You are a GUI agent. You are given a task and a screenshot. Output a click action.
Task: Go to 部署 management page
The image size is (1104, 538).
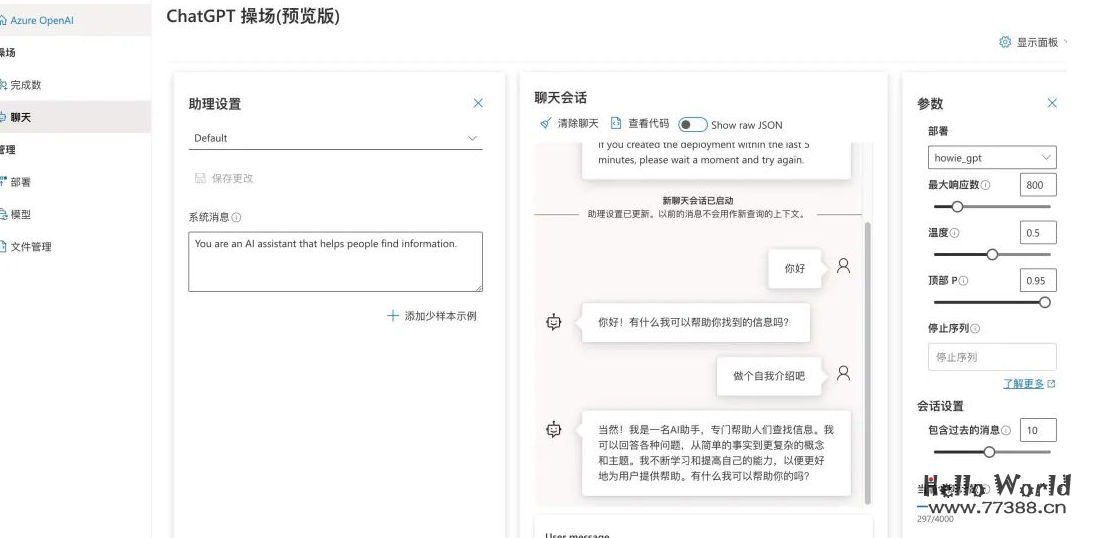pyautogui.click(x=20, y=182)
